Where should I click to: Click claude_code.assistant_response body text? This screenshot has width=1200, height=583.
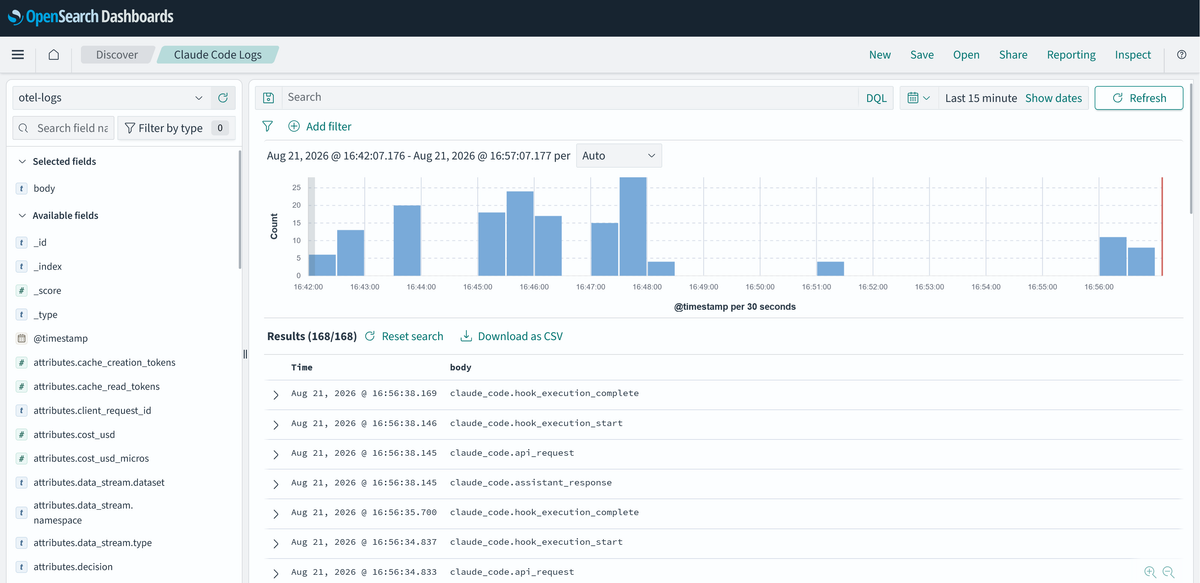coord(531,483)
